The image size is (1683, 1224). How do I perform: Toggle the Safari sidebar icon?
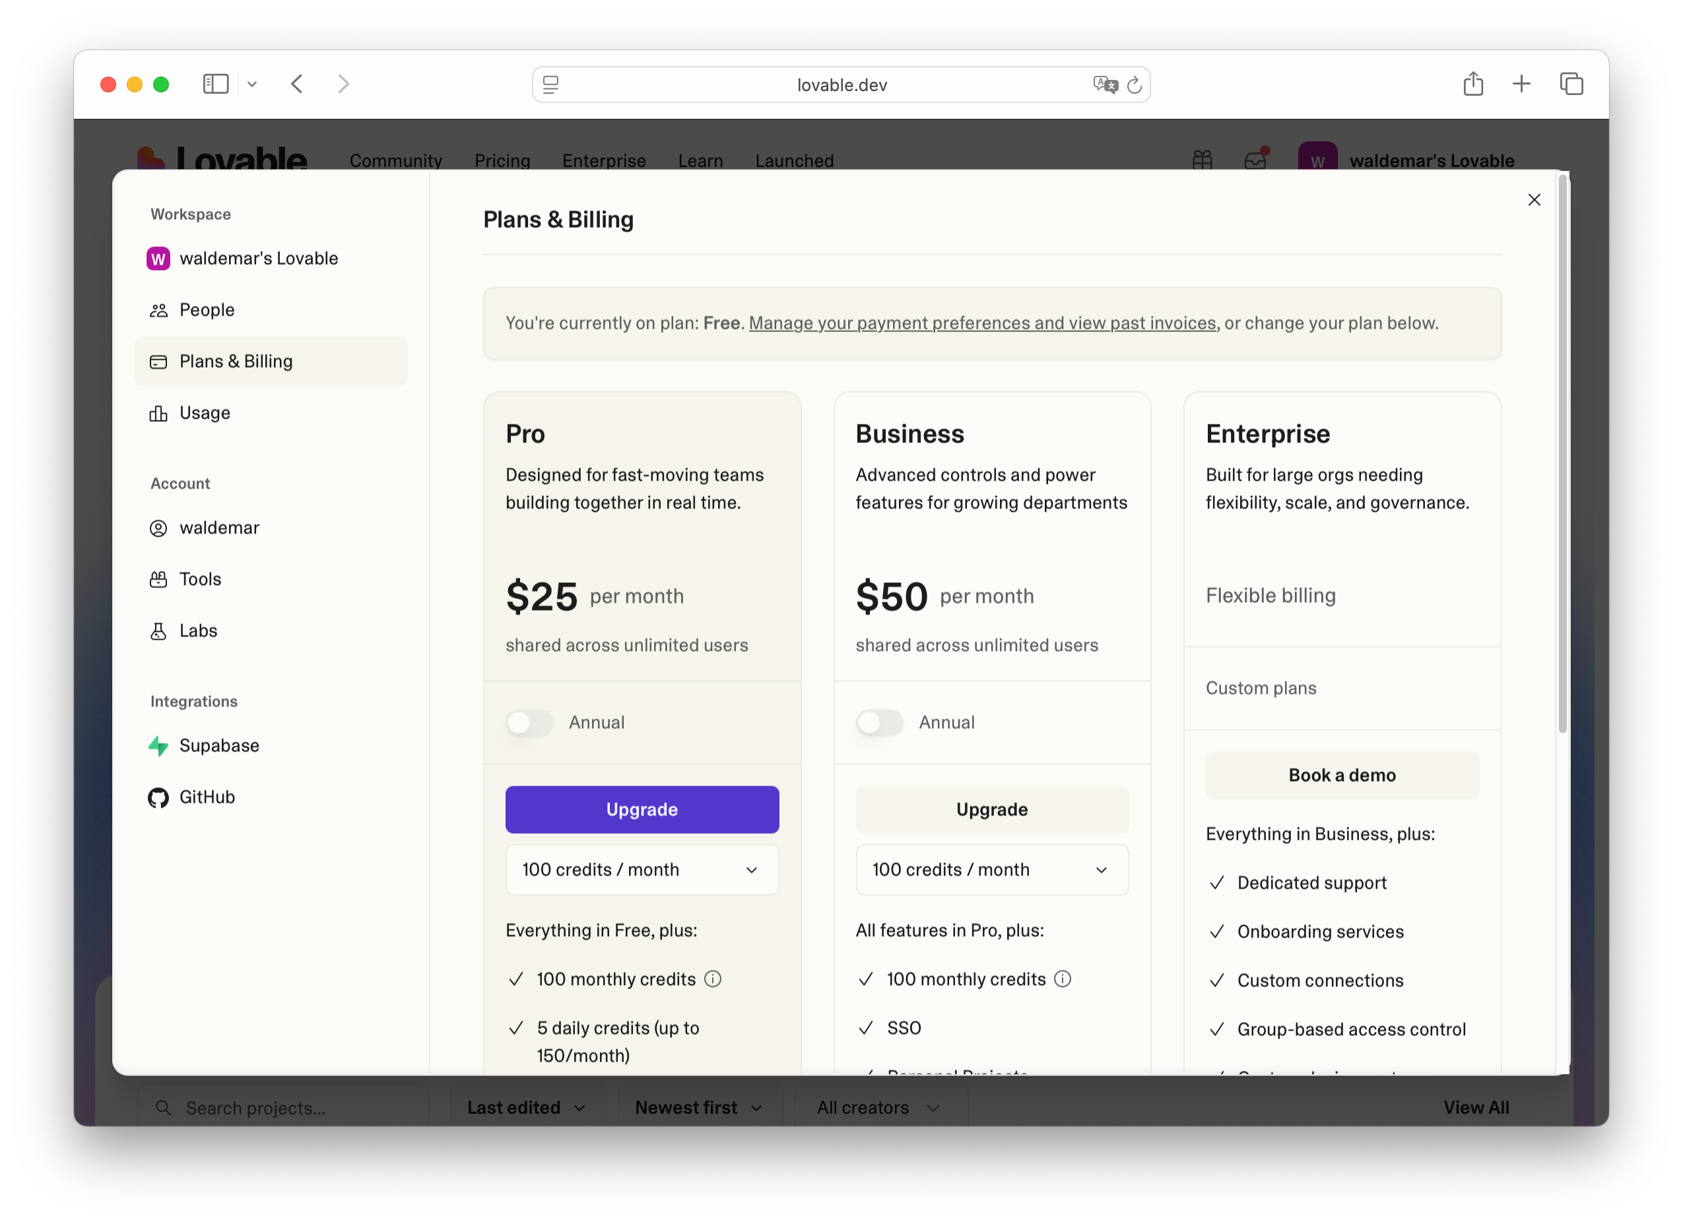click(x=215, y=84)
